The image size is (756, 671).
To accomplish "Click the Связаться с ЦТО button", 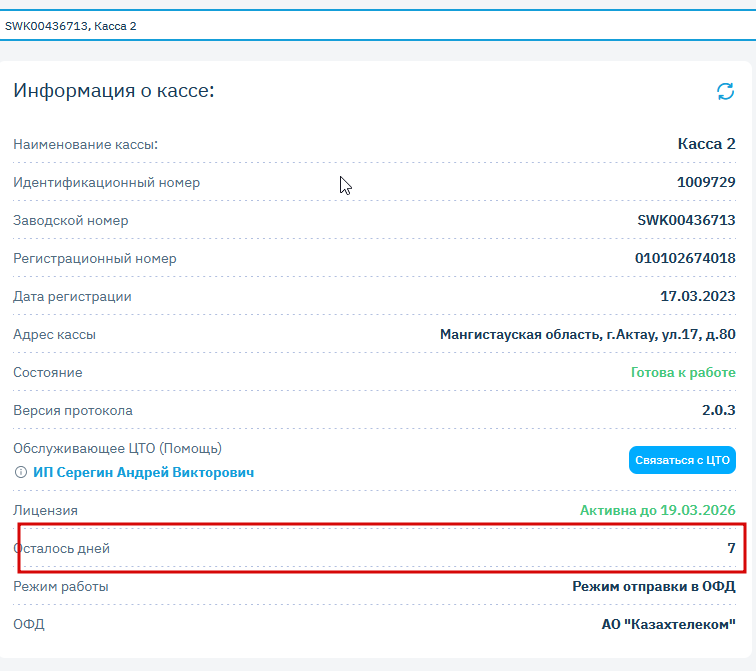I will coord(682,460).
